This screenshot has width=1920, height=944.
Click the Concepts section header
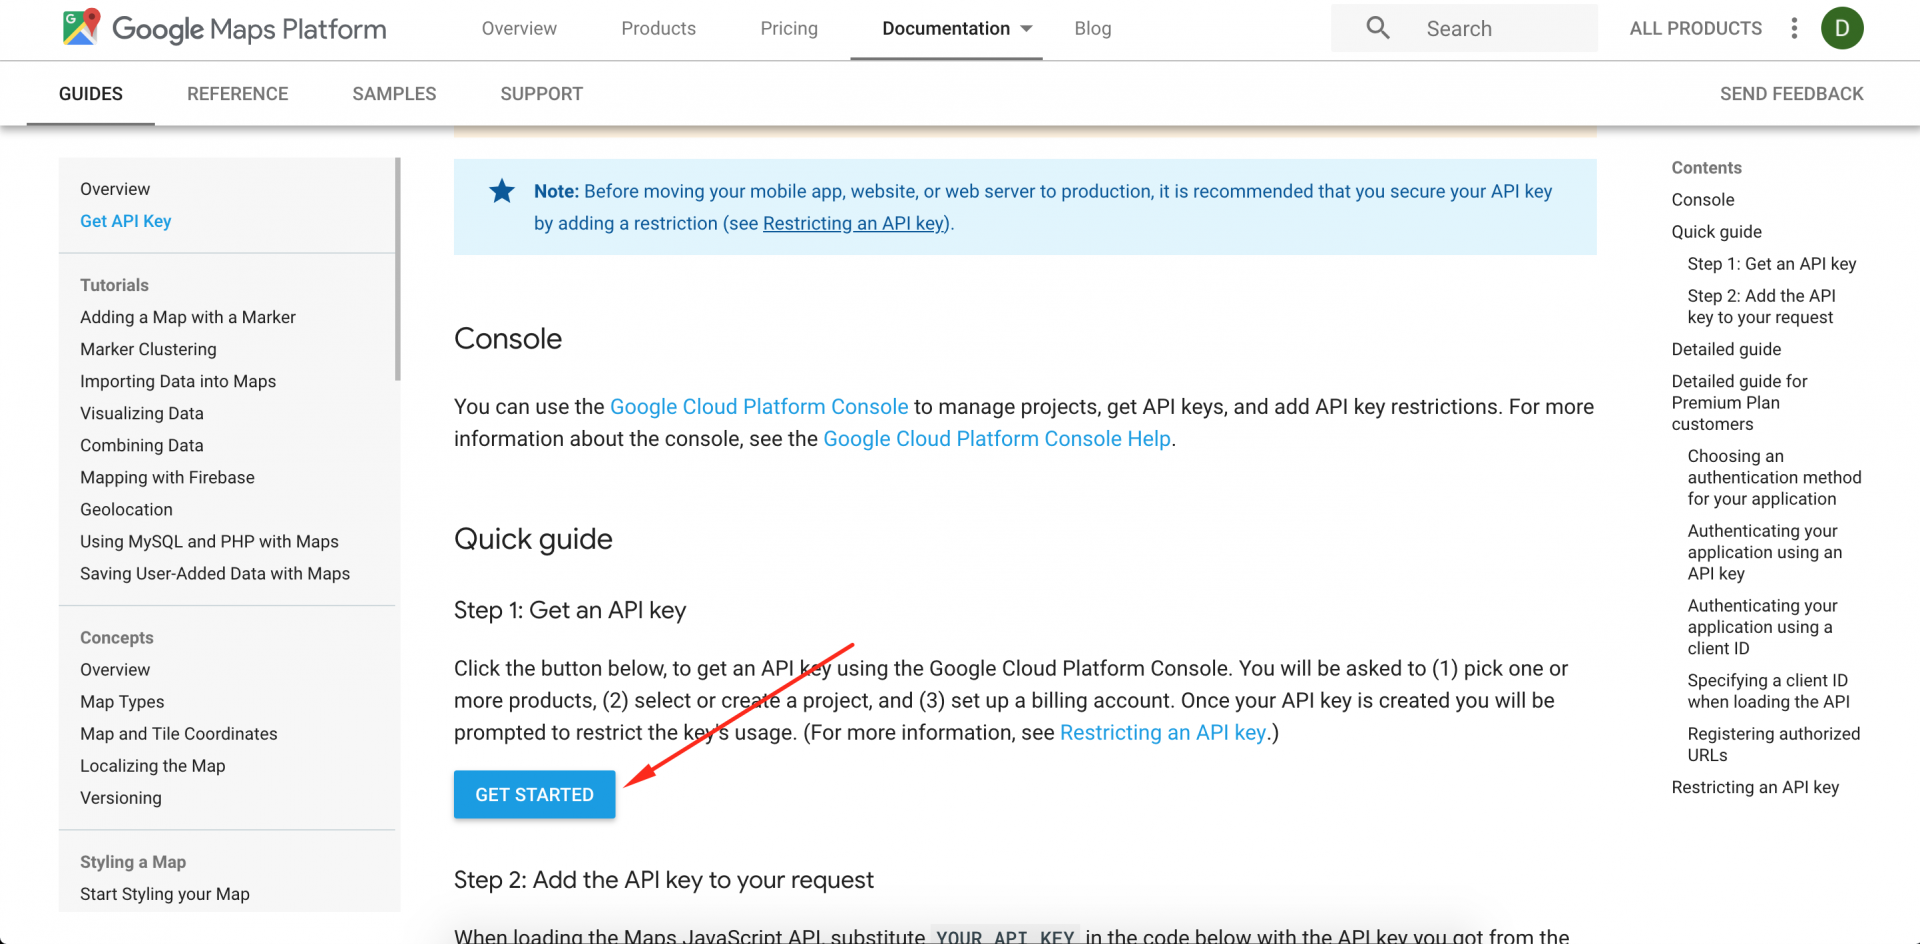click(x=117, y=637)
